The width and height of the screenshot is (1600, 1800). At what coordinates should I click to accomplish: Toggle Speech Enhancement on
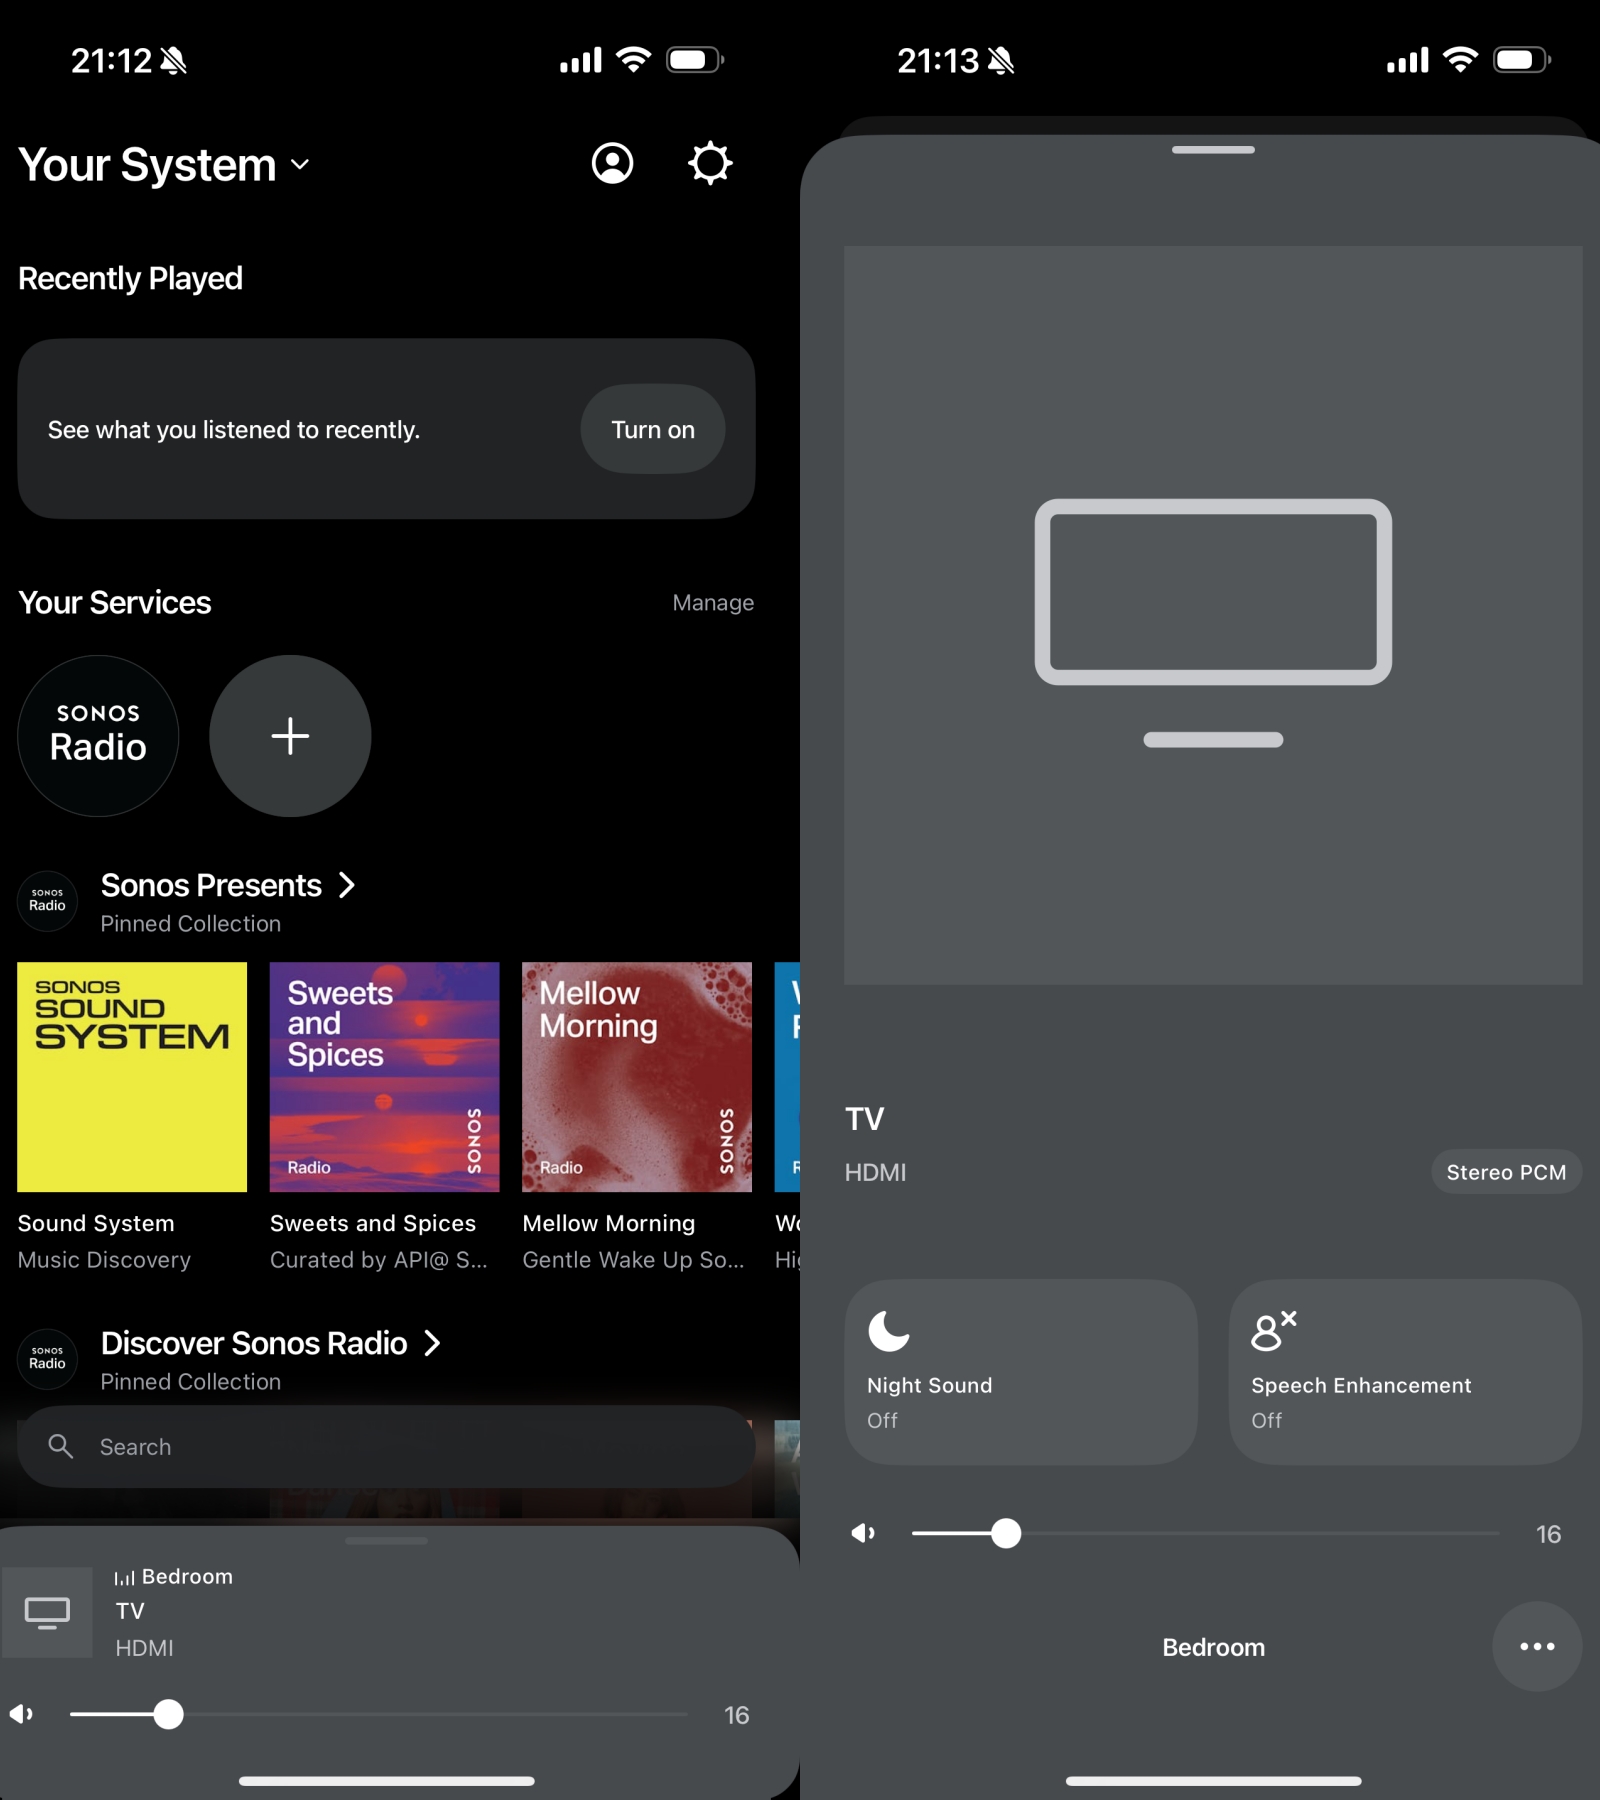[x=1404, y=1372]
